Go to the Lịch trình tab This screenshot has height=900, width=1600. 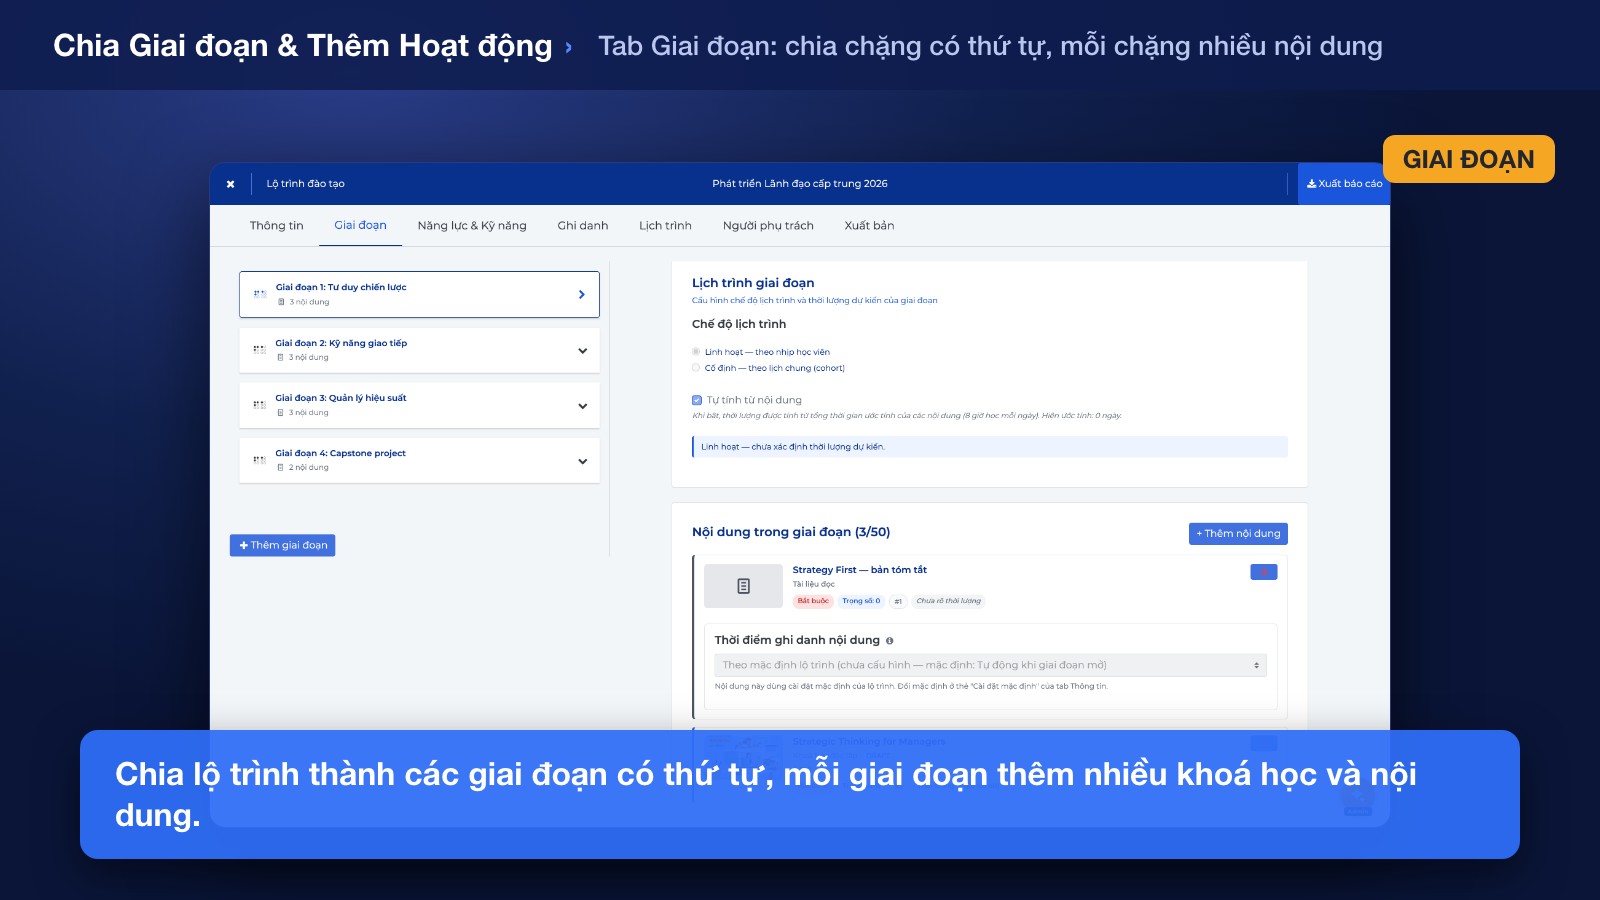click(665, 226)
